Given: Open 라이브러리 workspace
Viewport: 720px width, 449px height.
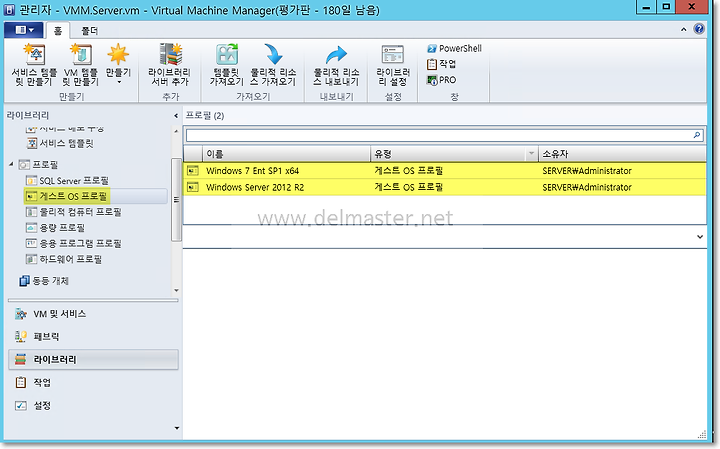Looking at the screenshot, I should tap(93, 359).
